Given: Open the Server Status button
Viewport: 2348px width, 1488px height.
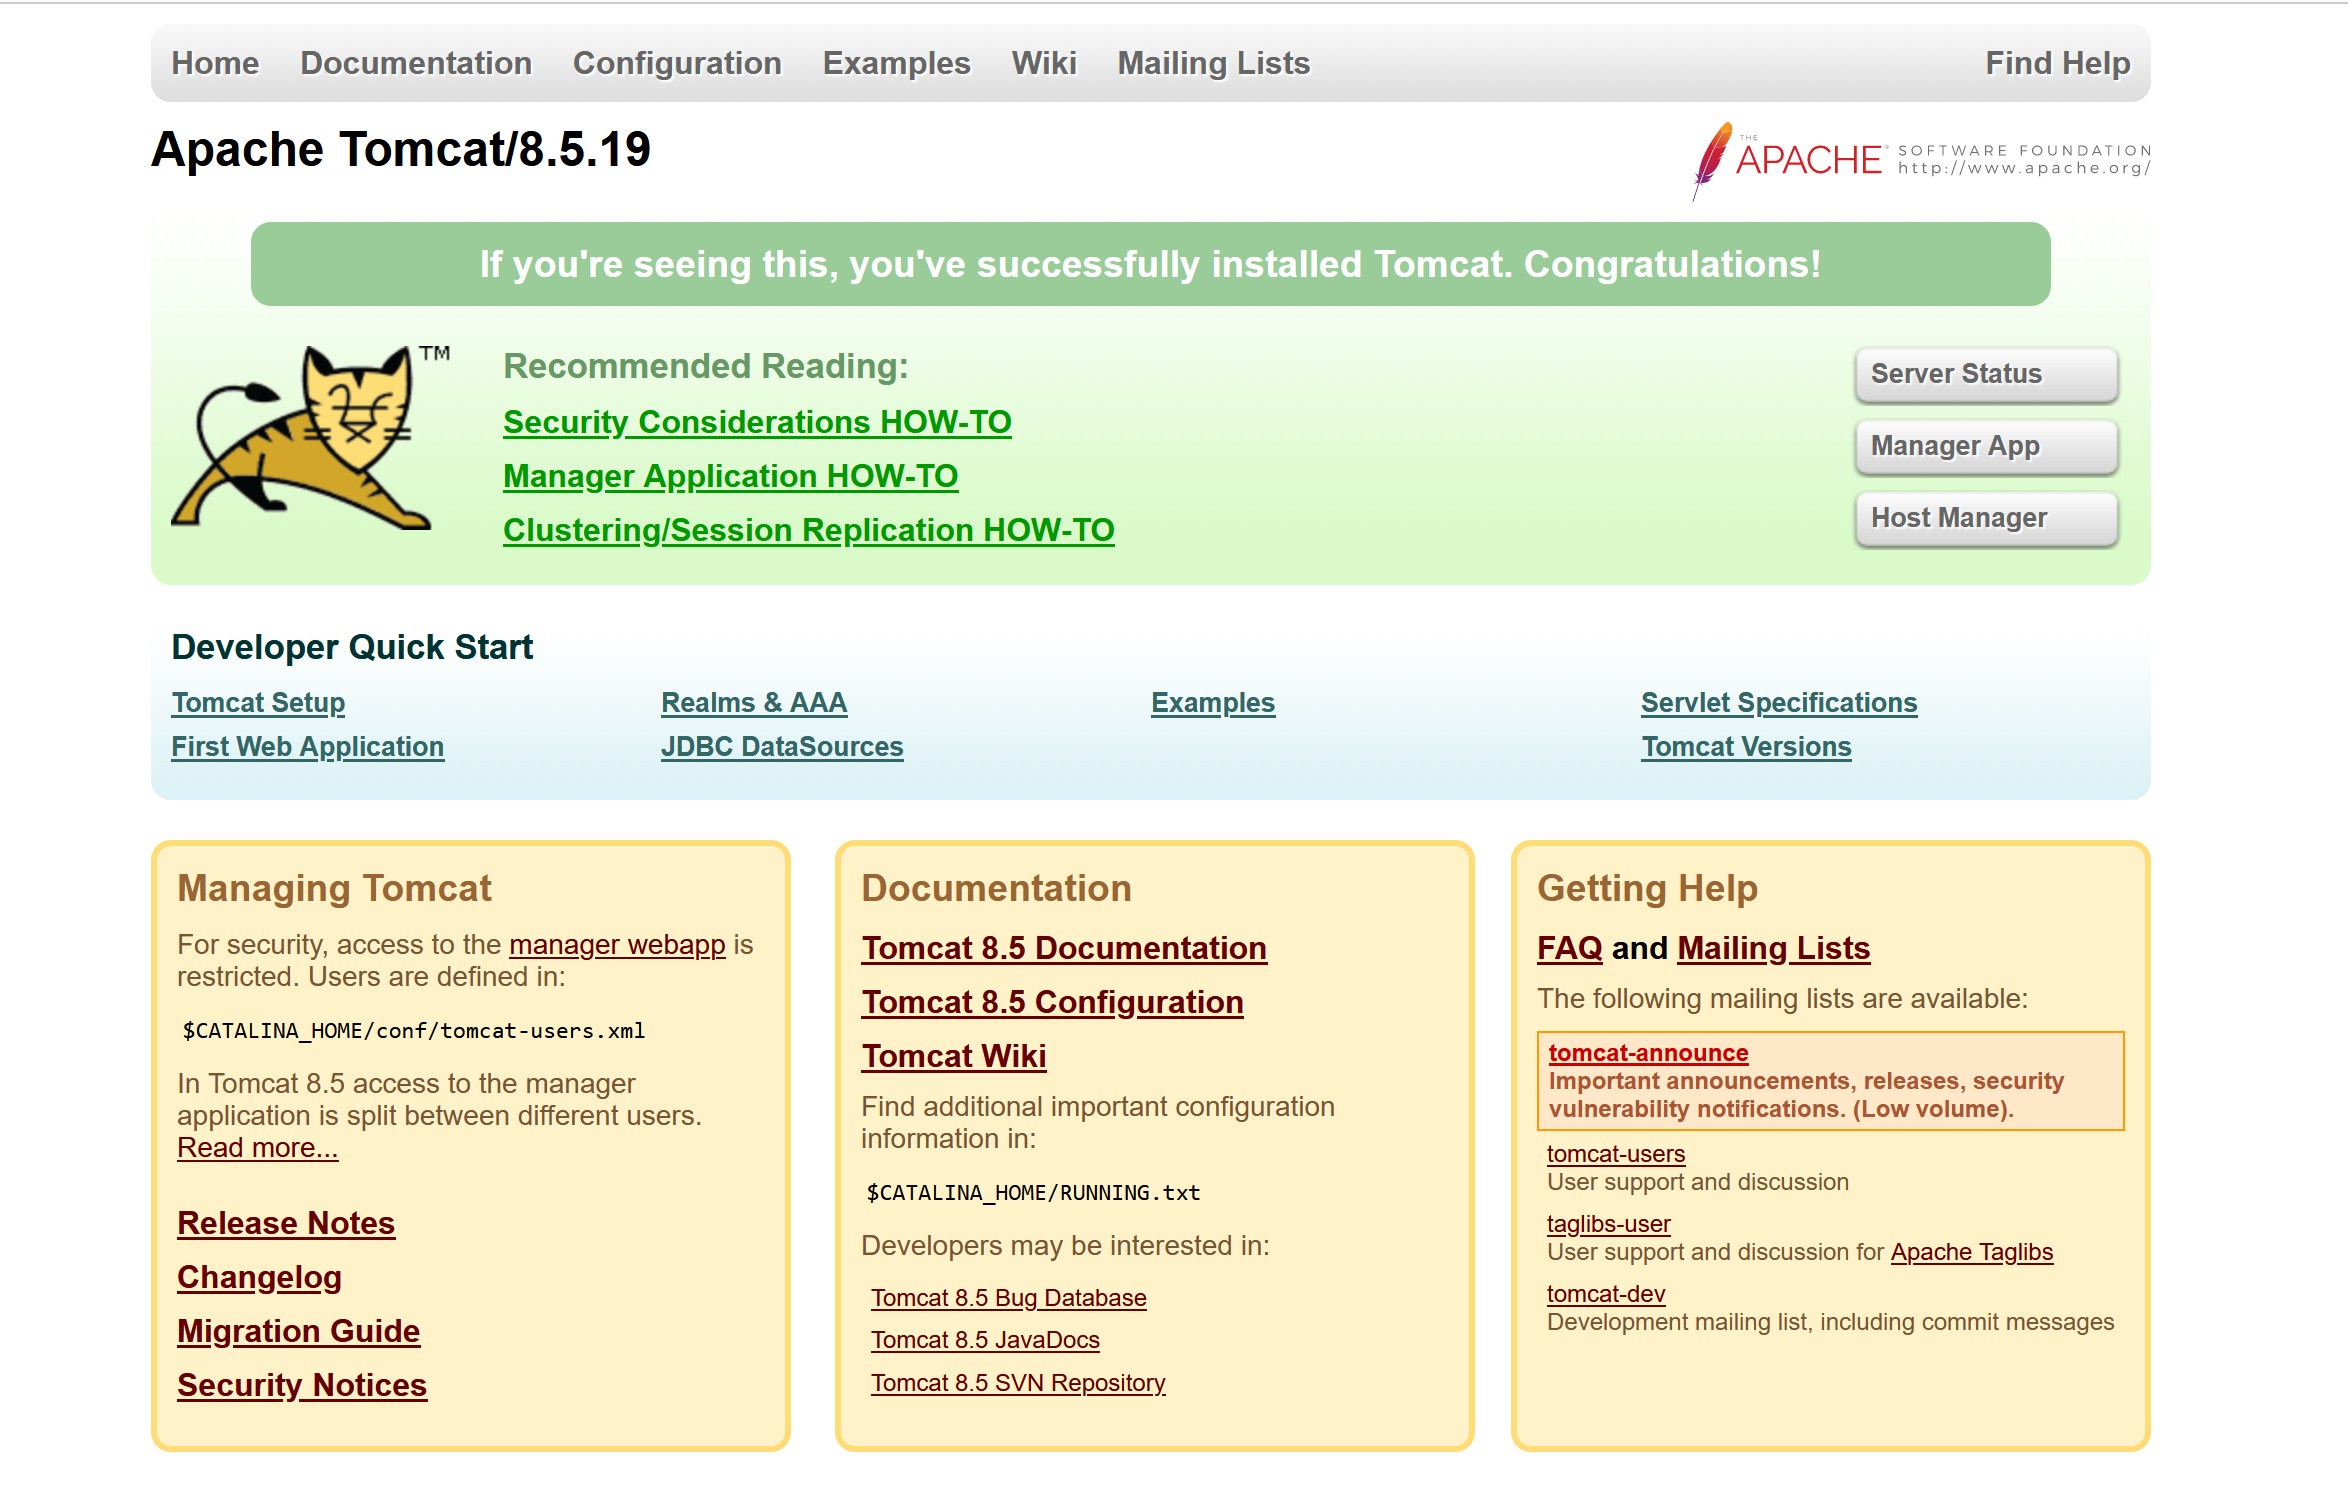Looking at the screenshot, I should coord(1986,374).
